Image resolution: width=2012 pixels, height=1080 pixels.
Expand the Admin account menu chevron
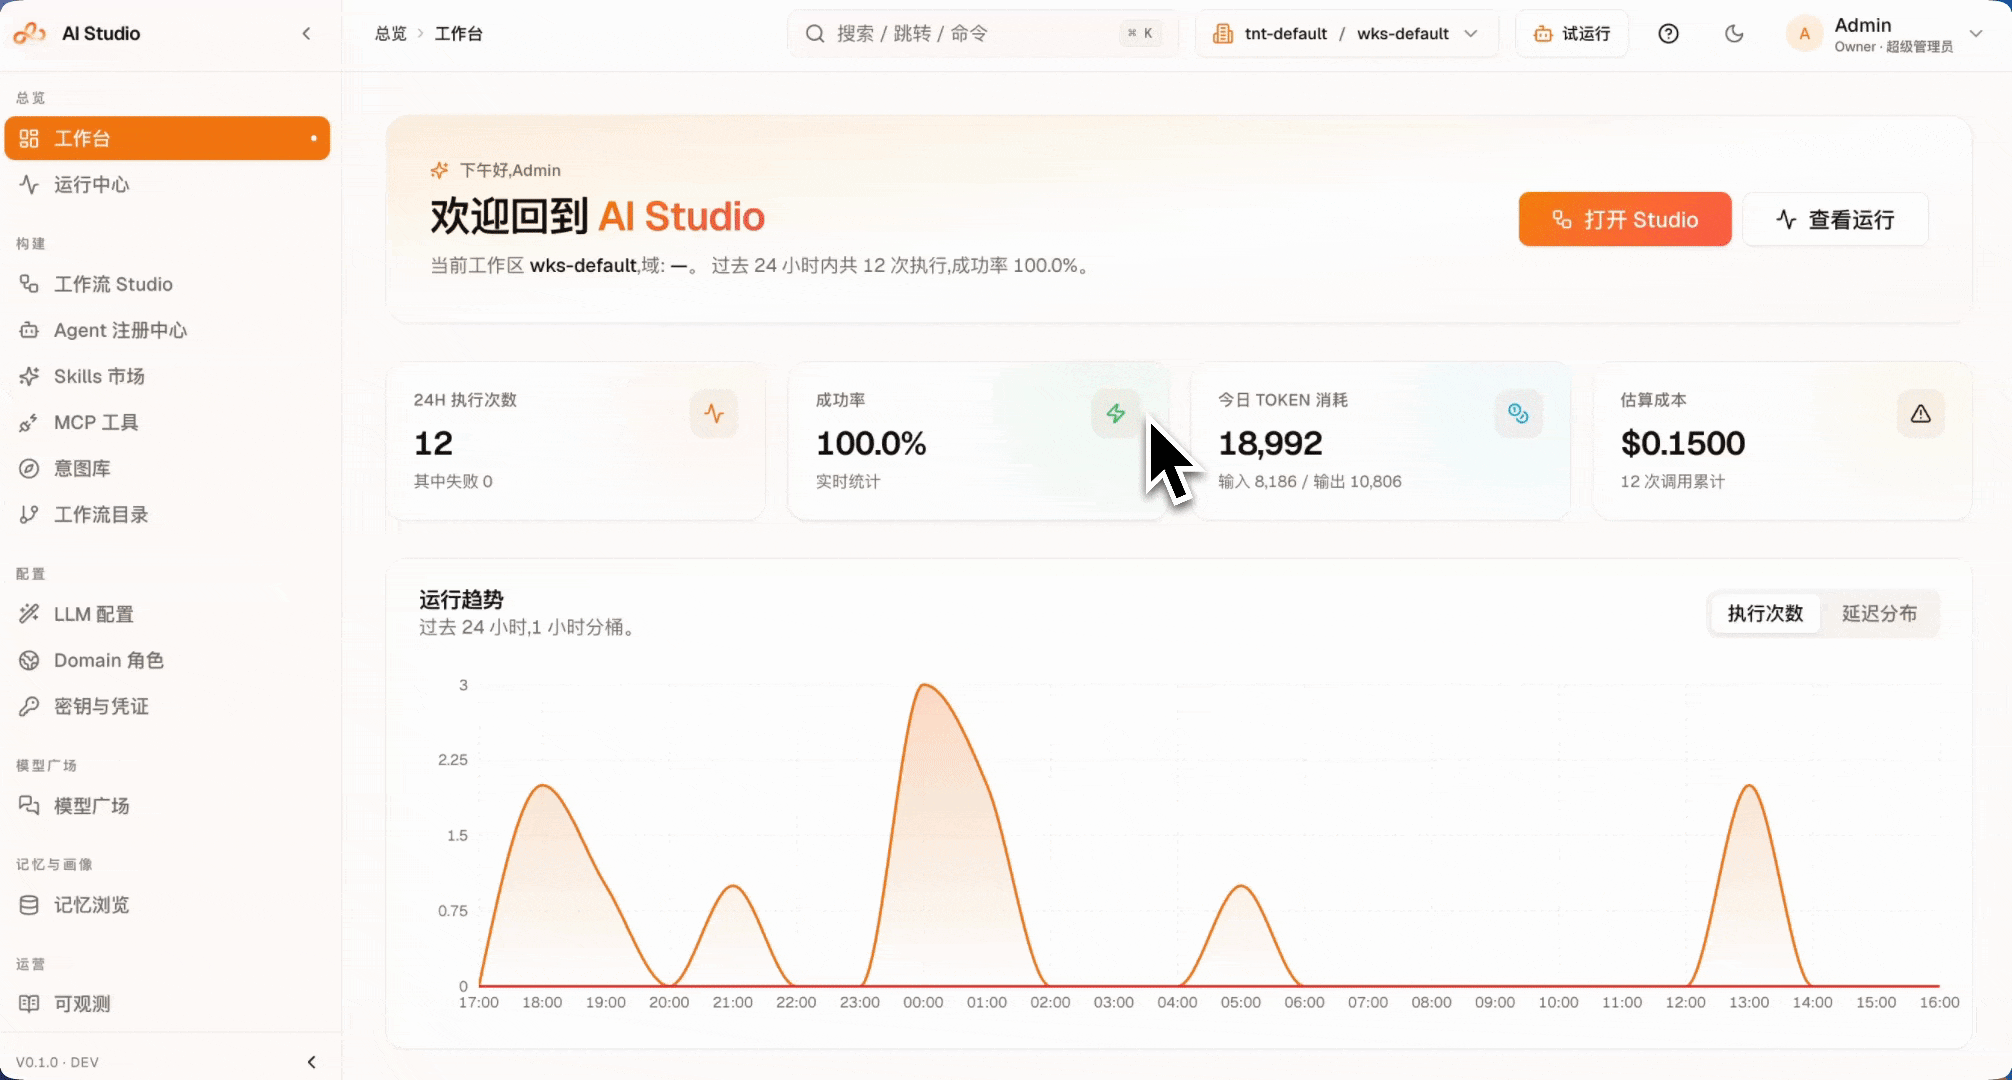point(1976,33)
